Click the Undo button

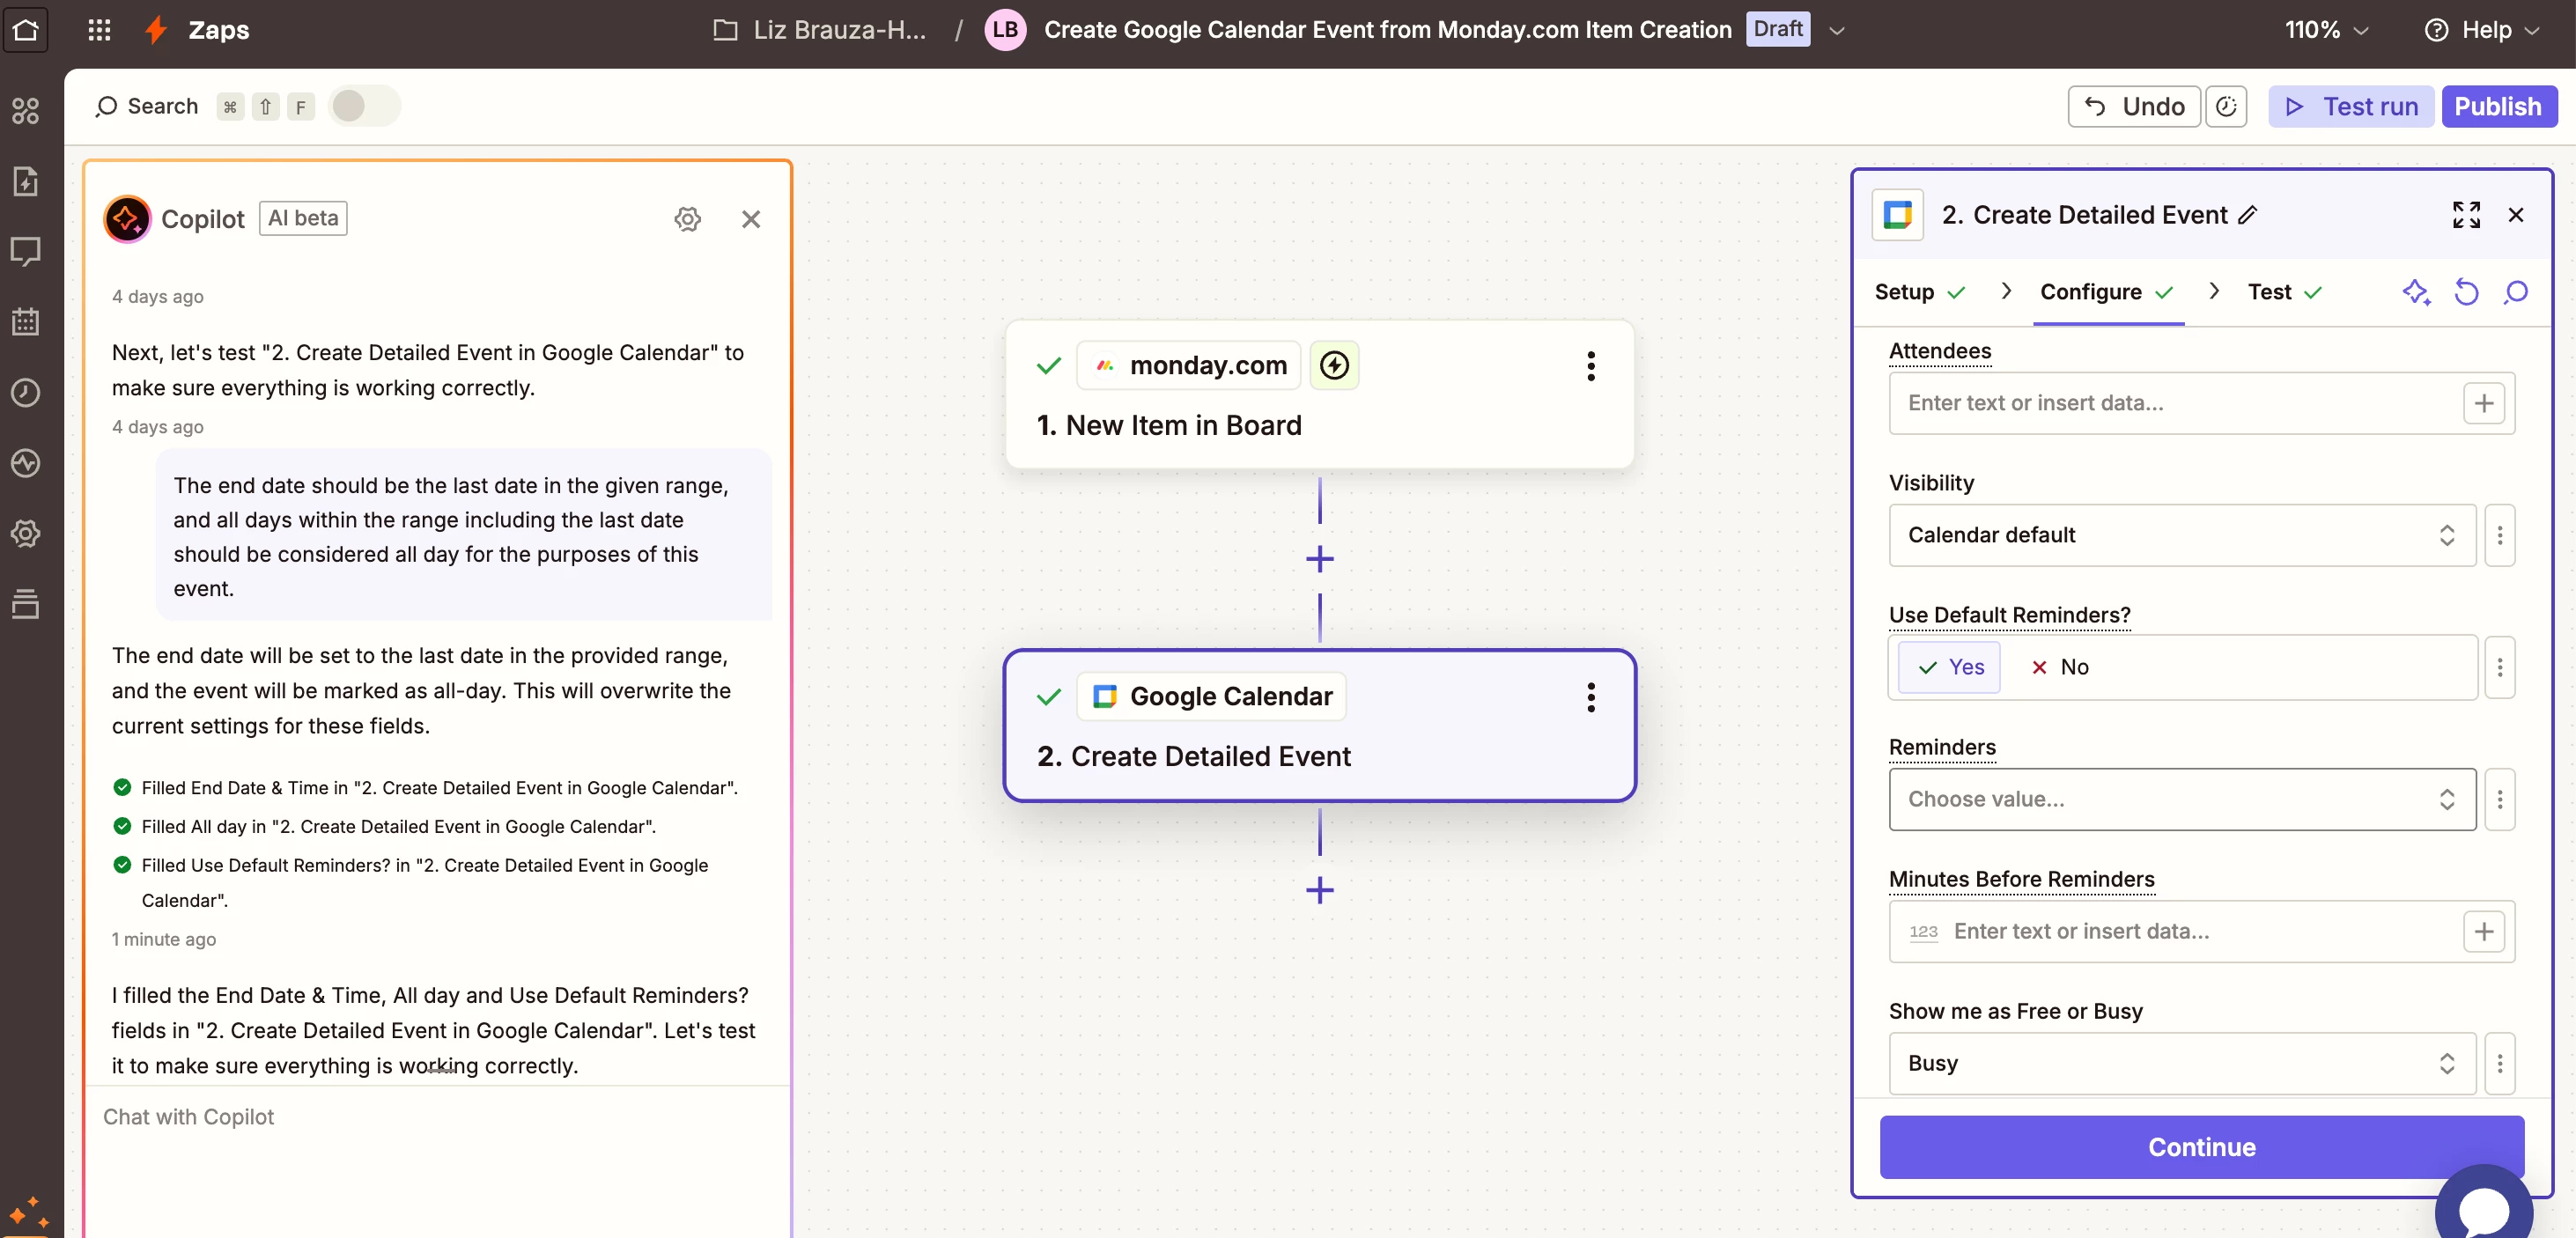tap(2133, 106)
